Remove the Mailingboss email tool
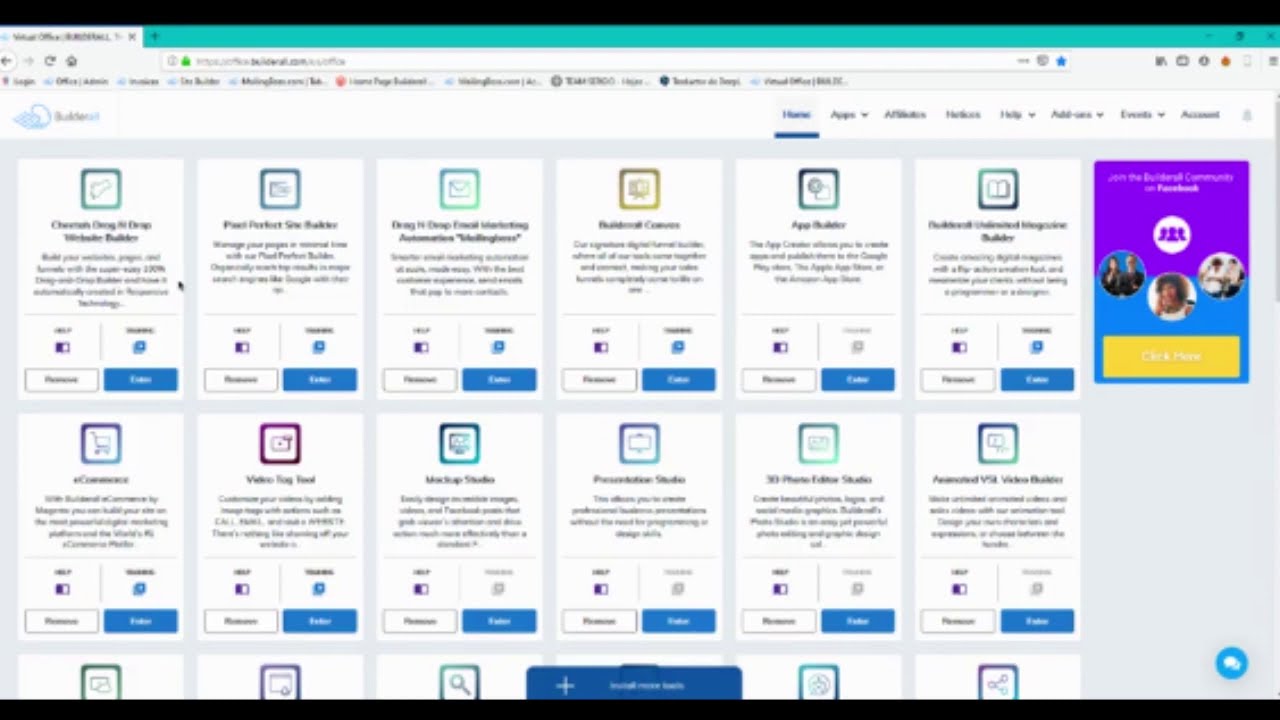The width and height of the screenshot is (1280, 720). (x=420, y=379)
